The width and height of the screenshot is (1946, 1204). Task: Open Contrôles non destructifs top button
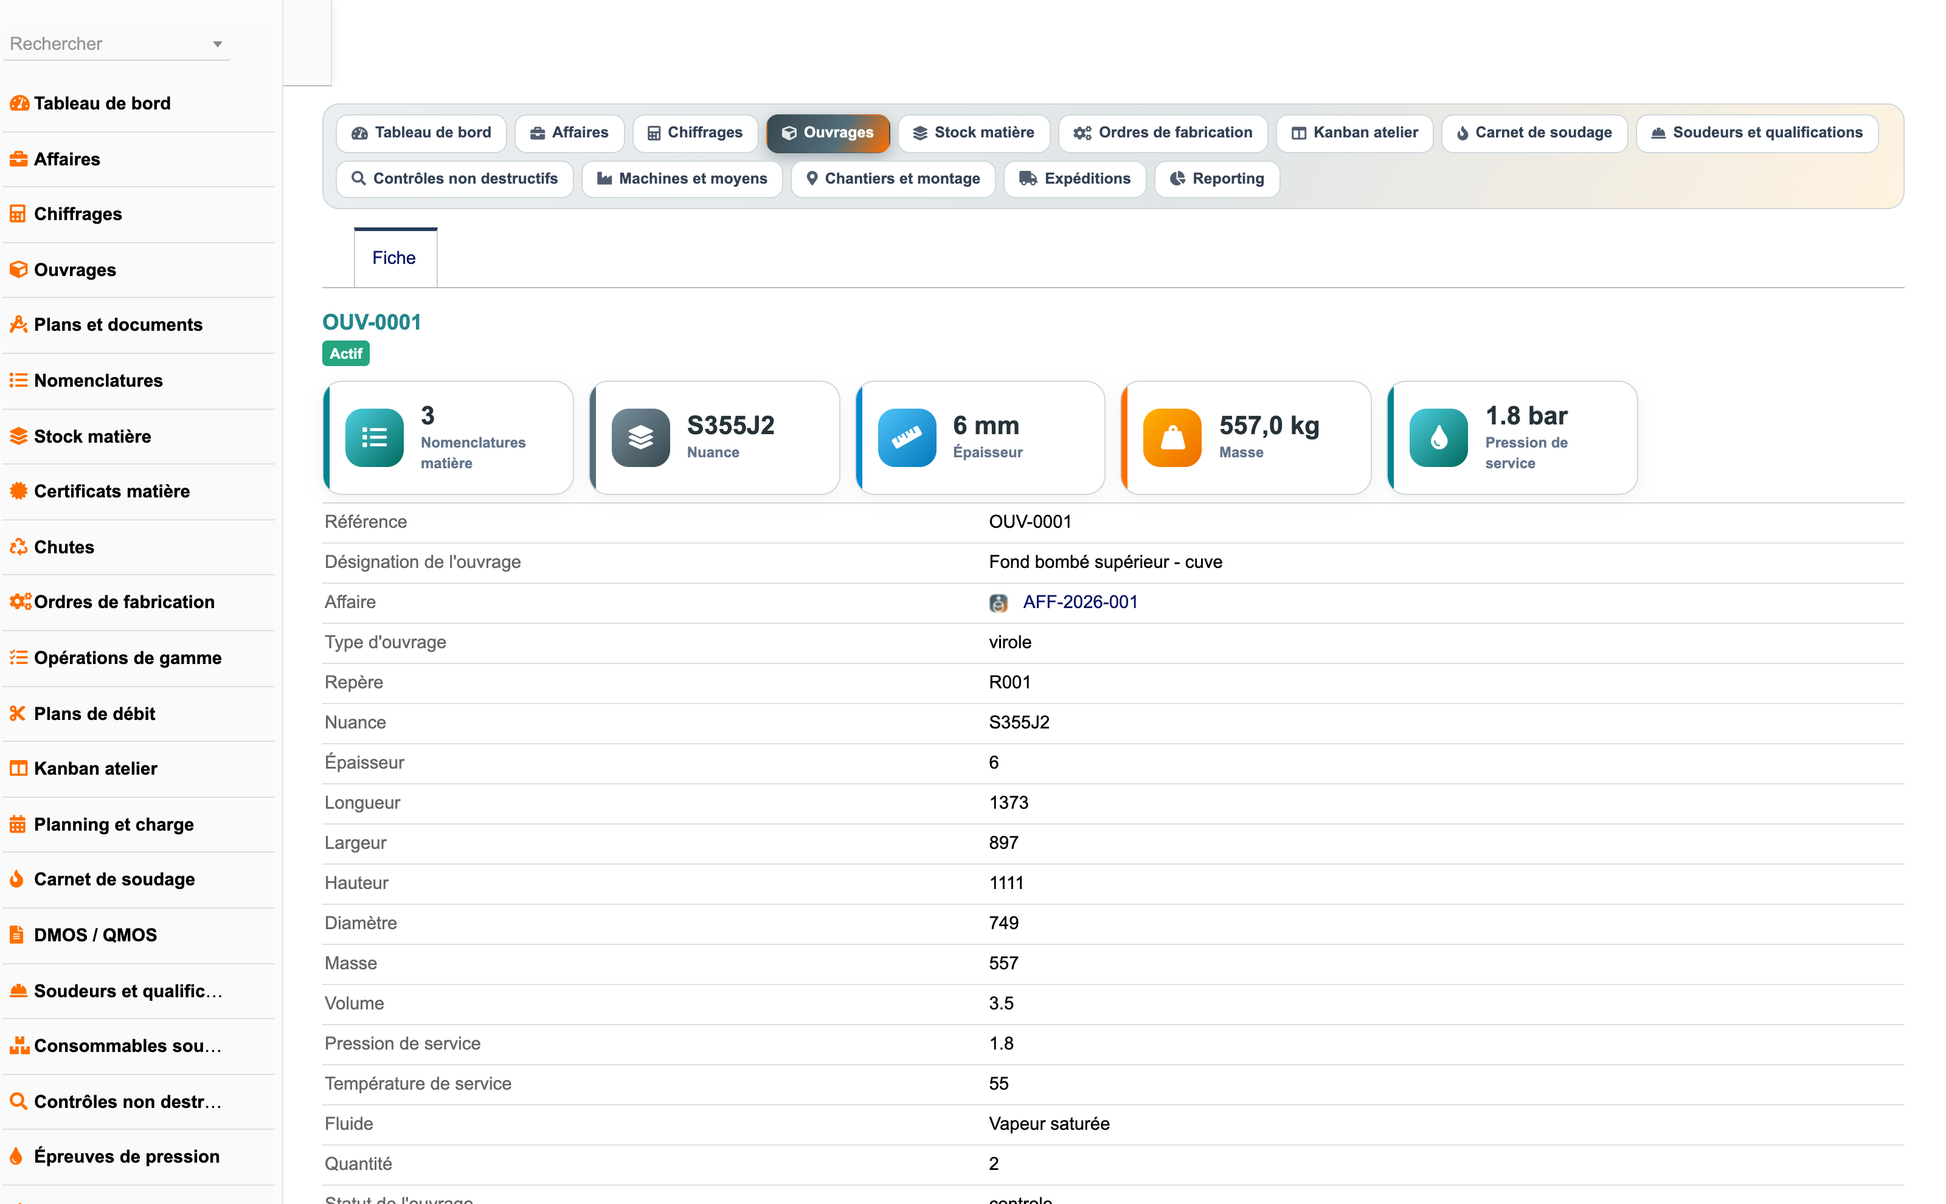455,179
